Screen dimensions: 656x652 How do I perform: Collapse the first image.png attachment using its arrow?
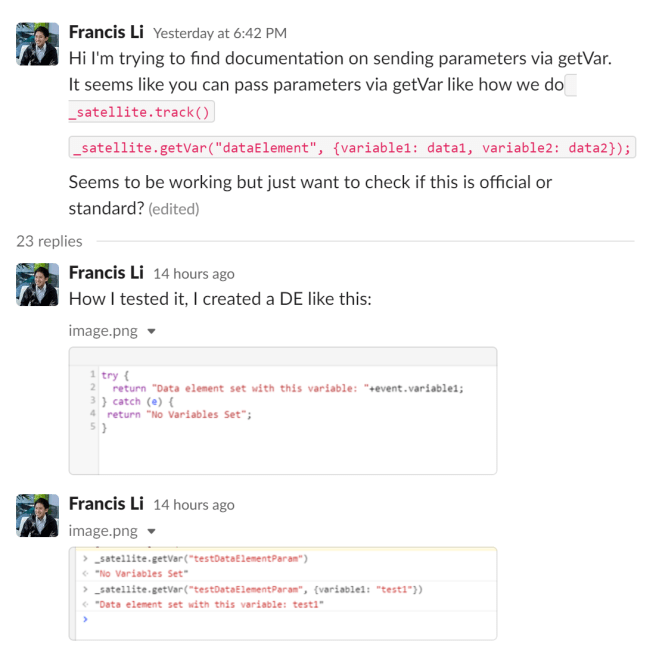point(151,330)
